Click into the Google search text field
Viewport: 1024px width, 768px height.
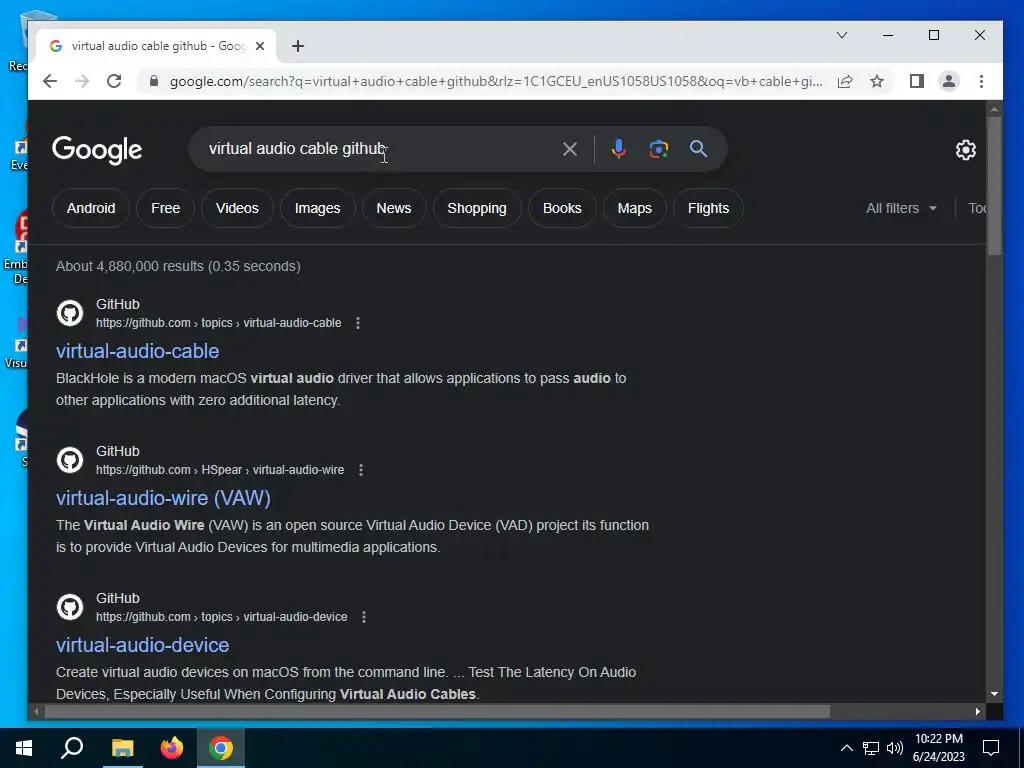pos(379,149)
